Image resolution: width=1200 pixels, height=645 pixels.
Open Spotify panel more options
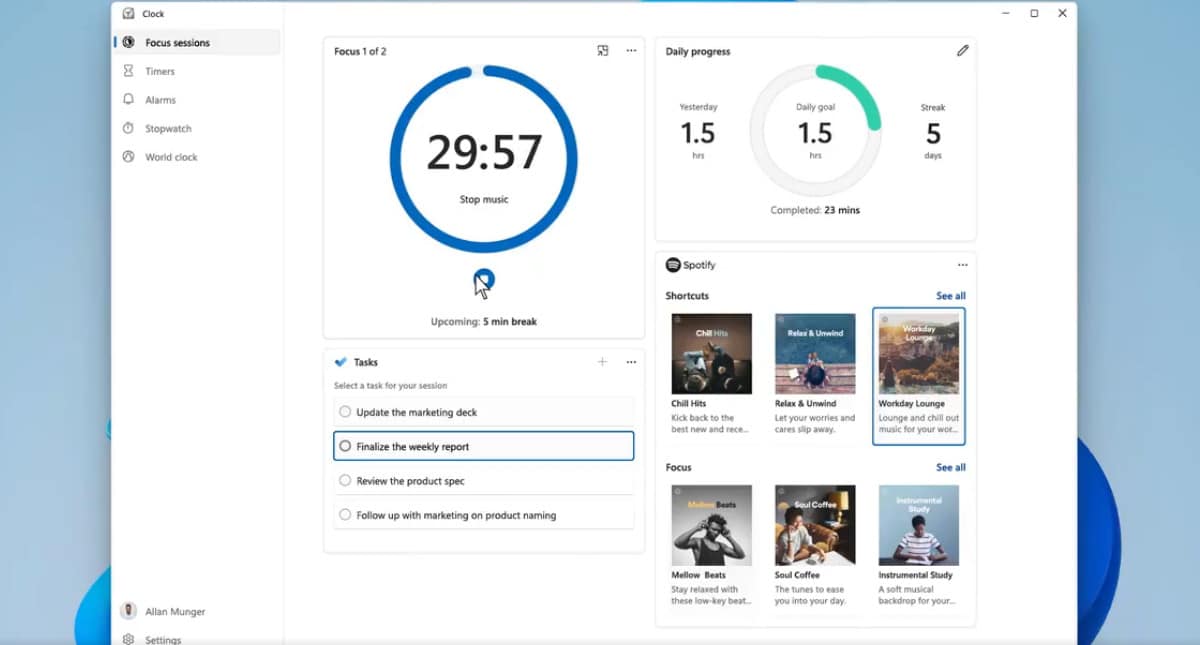962,265
